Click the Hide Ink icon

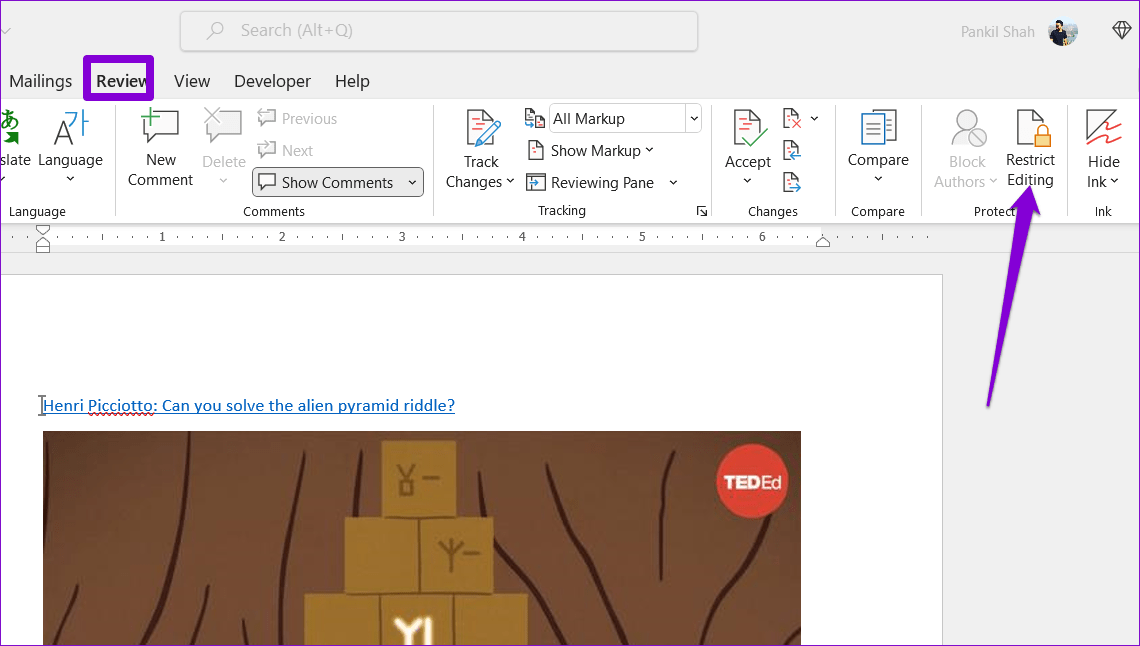(1103, 148)
